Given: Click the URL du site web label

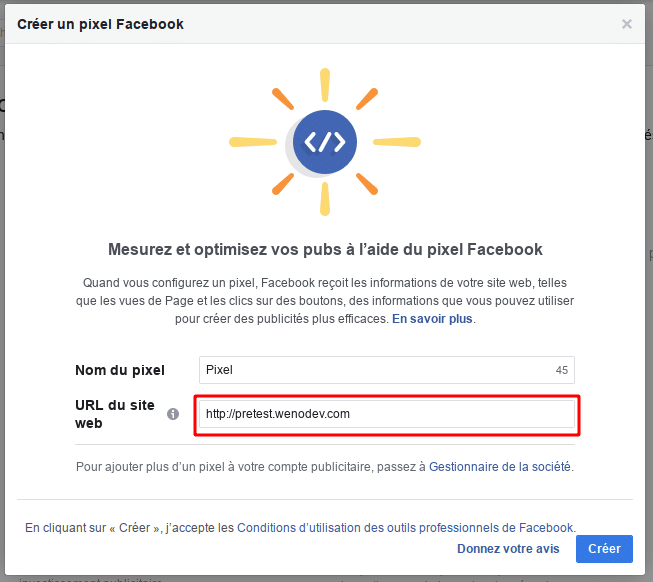Looking at the screenshot, I should (115, 414).
